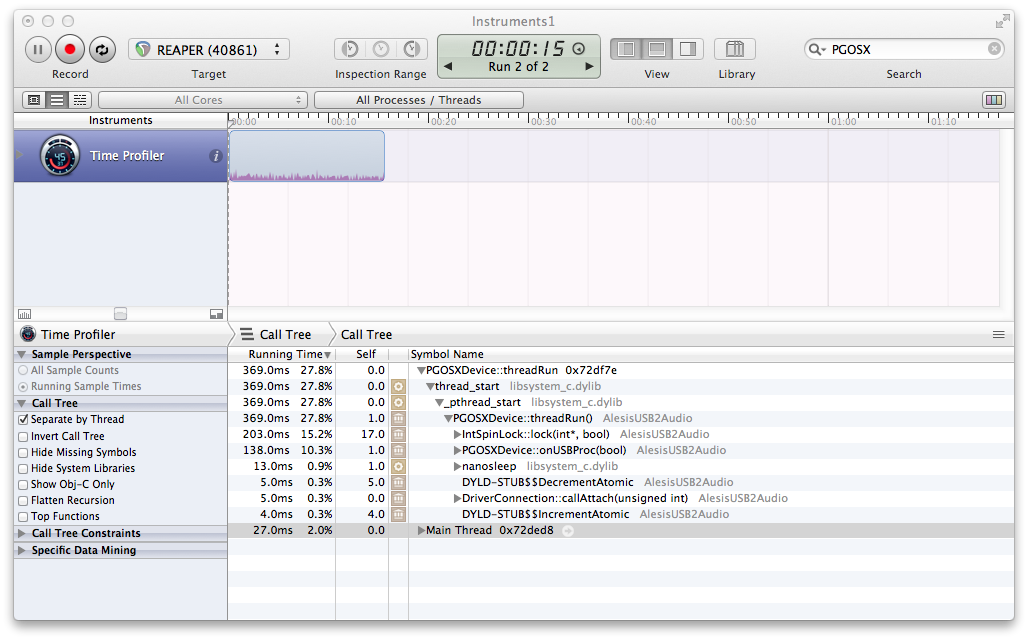Open the Library panel
This screenshot has height=640, width=1028.
point(735,49)
